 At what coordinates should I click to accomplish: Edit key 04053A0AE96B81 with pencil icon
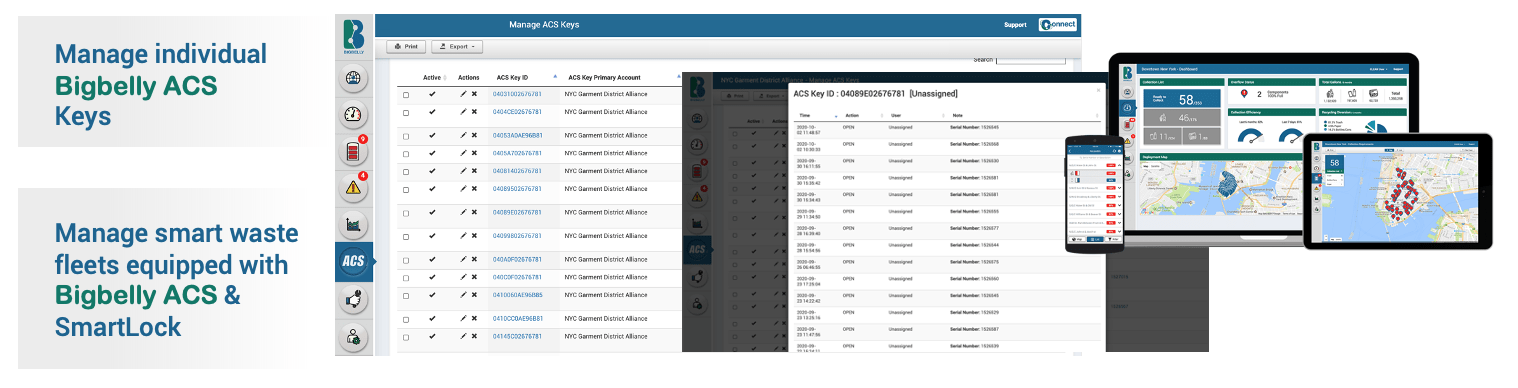463,135
